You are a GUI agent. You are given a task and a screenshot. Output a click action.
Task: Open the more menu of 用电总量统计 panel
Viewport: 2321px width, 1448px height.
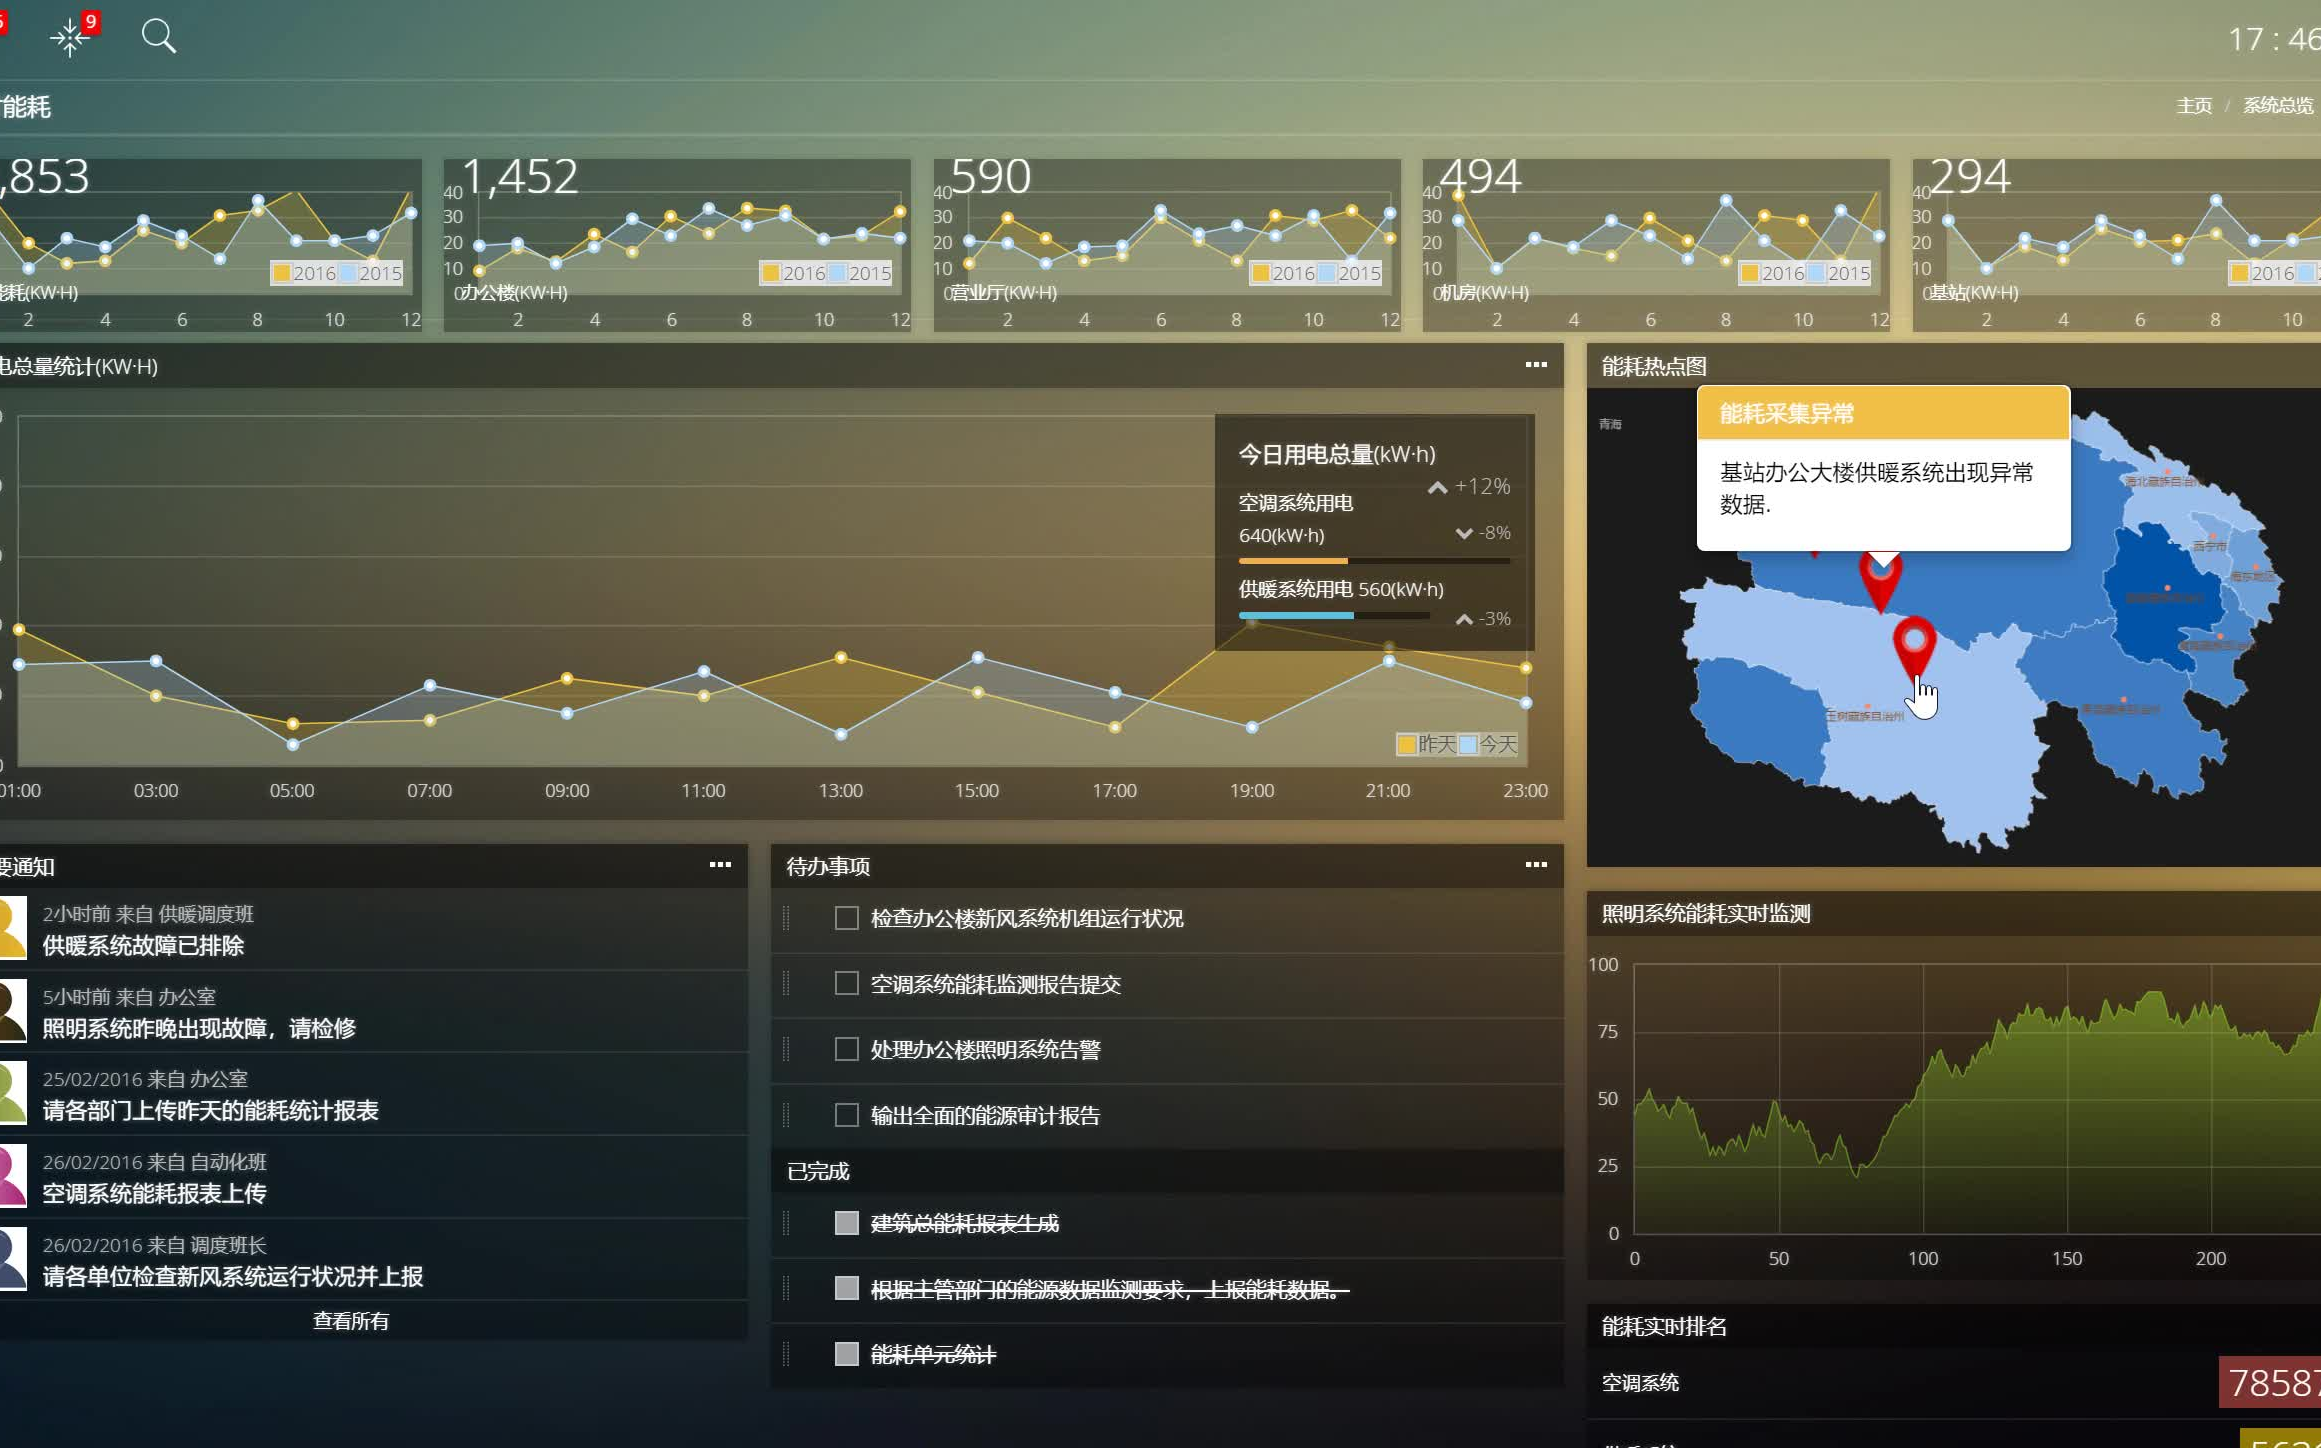pos(1536,365)
